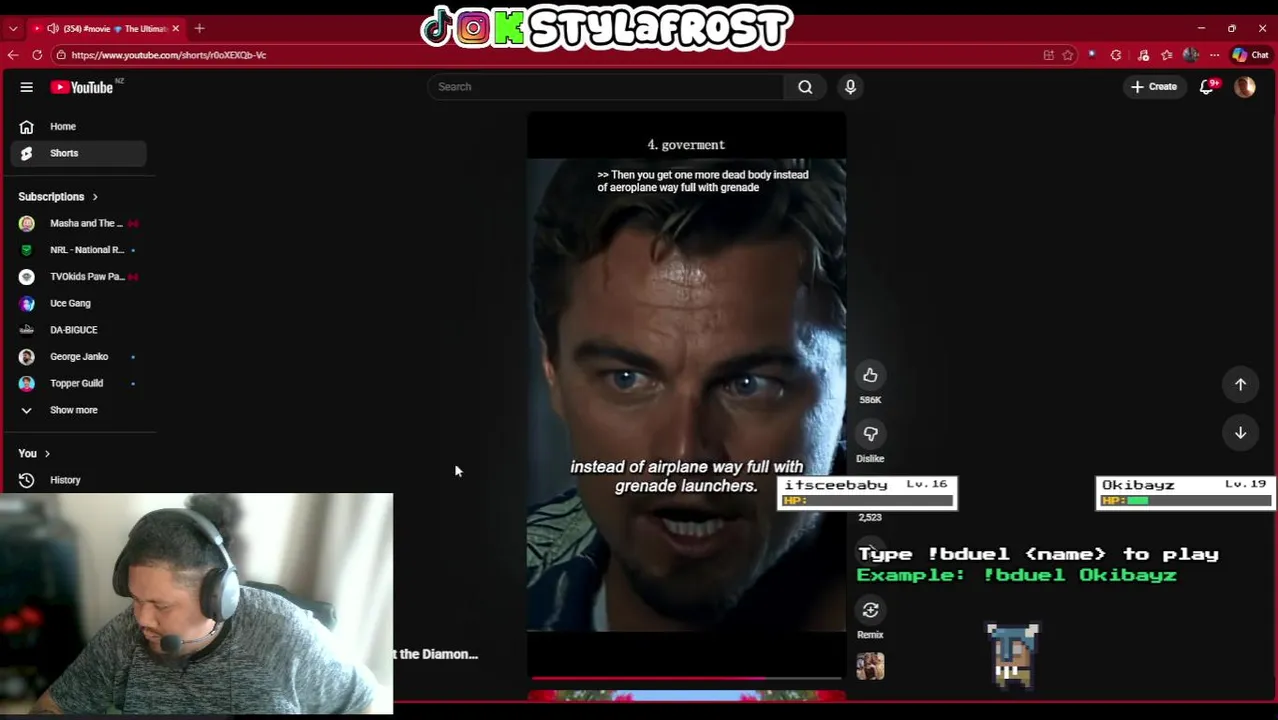Open a new browser tab
Image resolution: width=1278 pixels, height=720 pixels.
coord(199,28)
